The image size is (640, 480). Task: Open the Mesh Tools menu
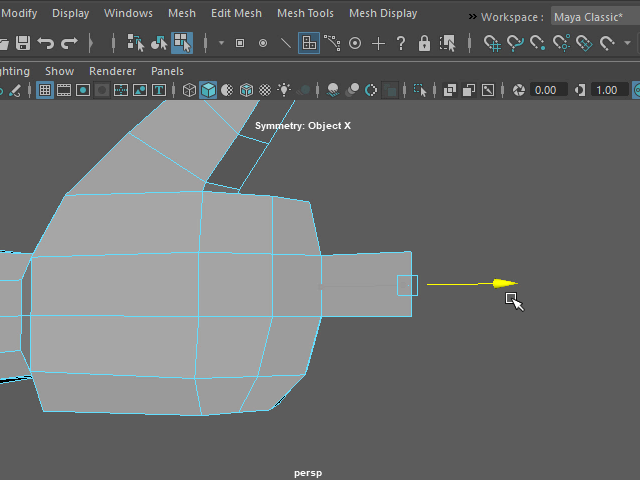tap(305, 14)
